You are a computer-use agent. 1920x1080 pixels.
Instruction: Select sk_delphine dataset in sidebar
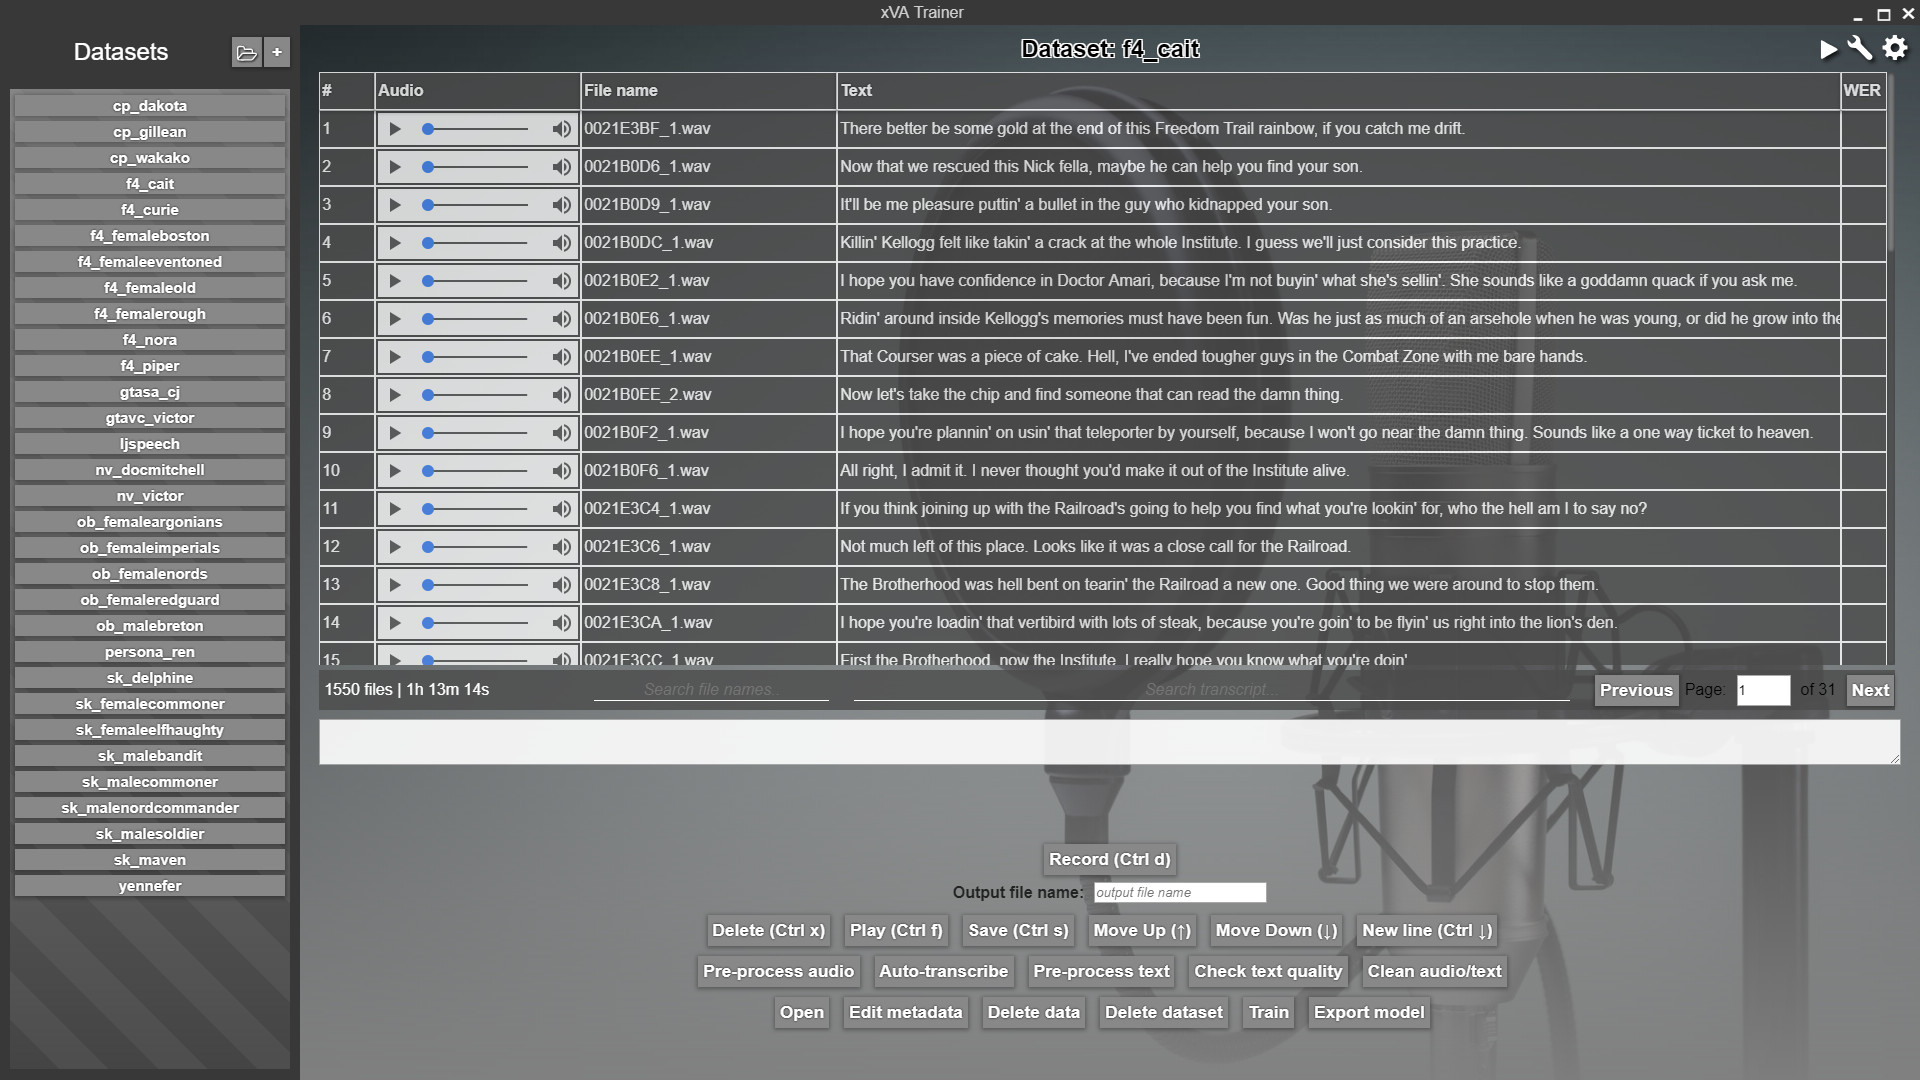[150, 678]
